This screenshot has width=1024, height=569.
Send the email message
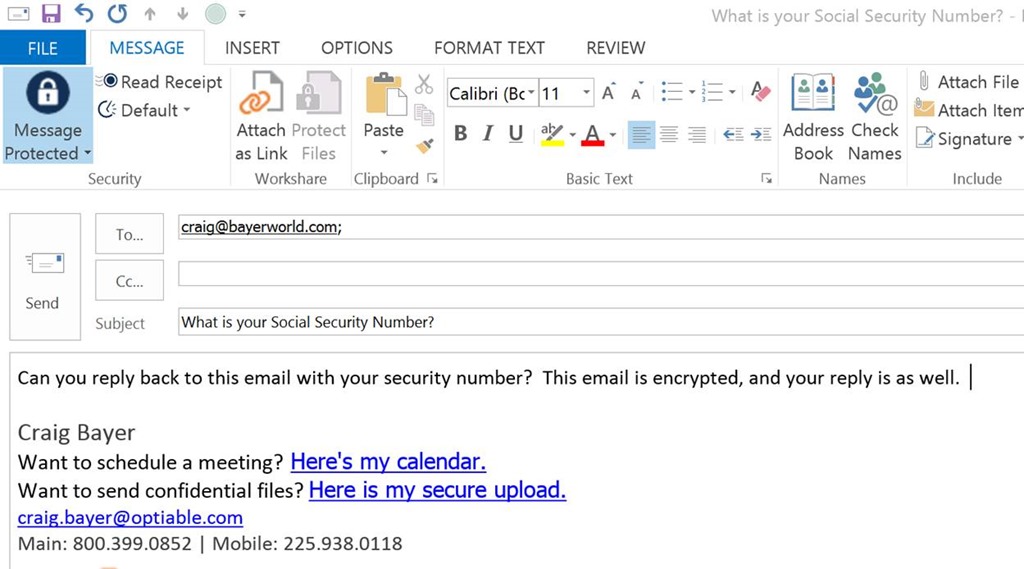click(x=44, y=277)
